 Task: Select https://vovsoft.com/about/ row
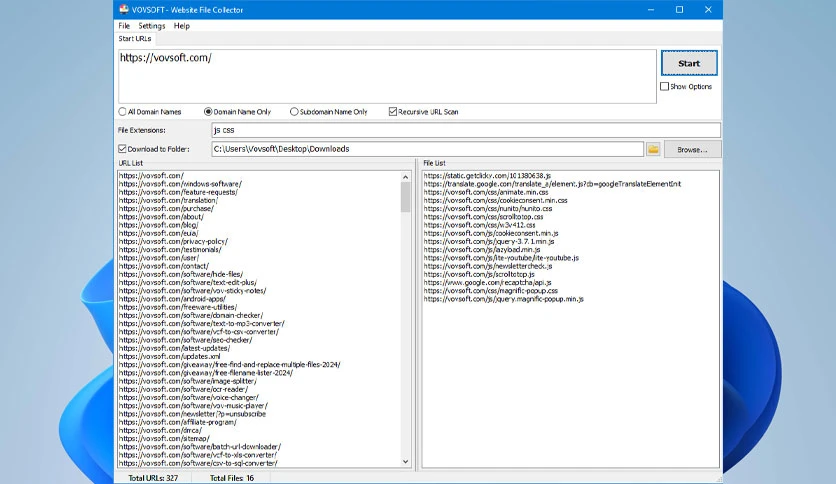pos(162,217)
